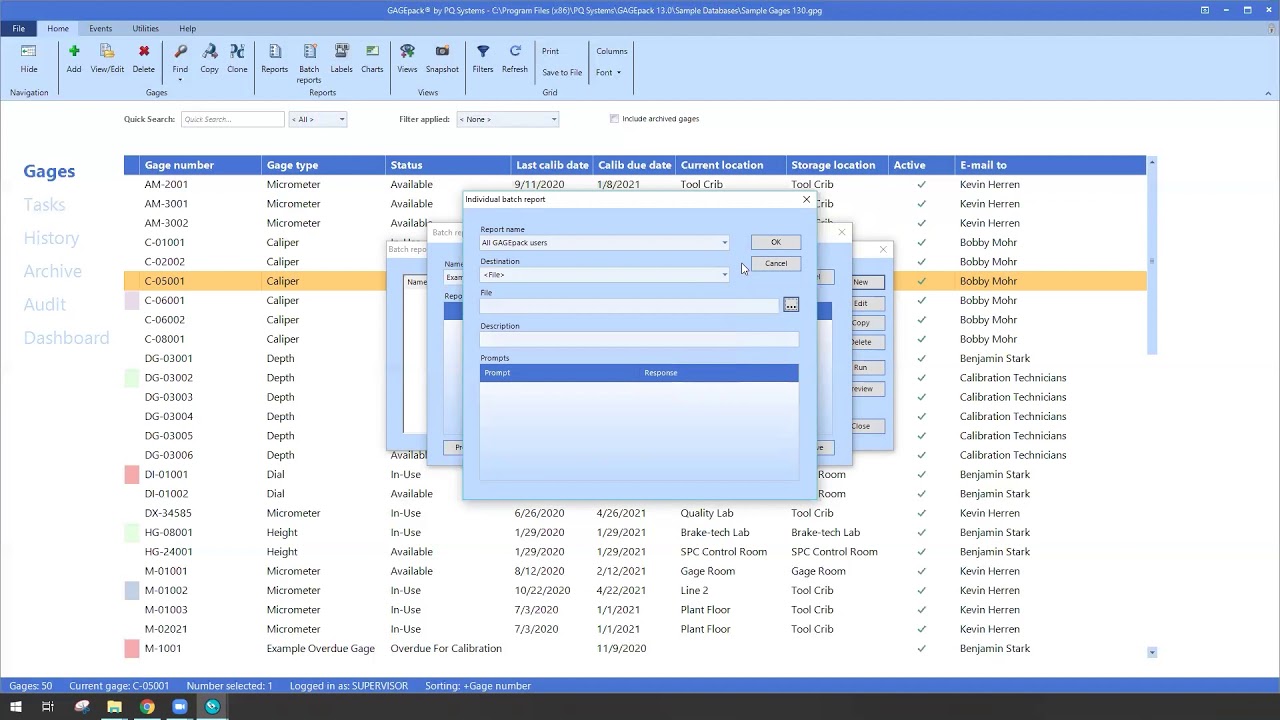Open Snipping tool on the taskbar
The height and width of the screenshot is (720, 1280).
(x=82, y=707)
